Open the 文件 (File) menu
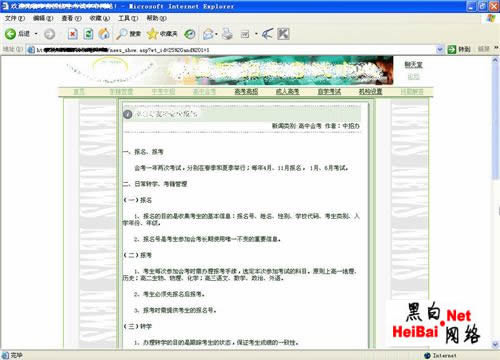 (x=15, y=18)
